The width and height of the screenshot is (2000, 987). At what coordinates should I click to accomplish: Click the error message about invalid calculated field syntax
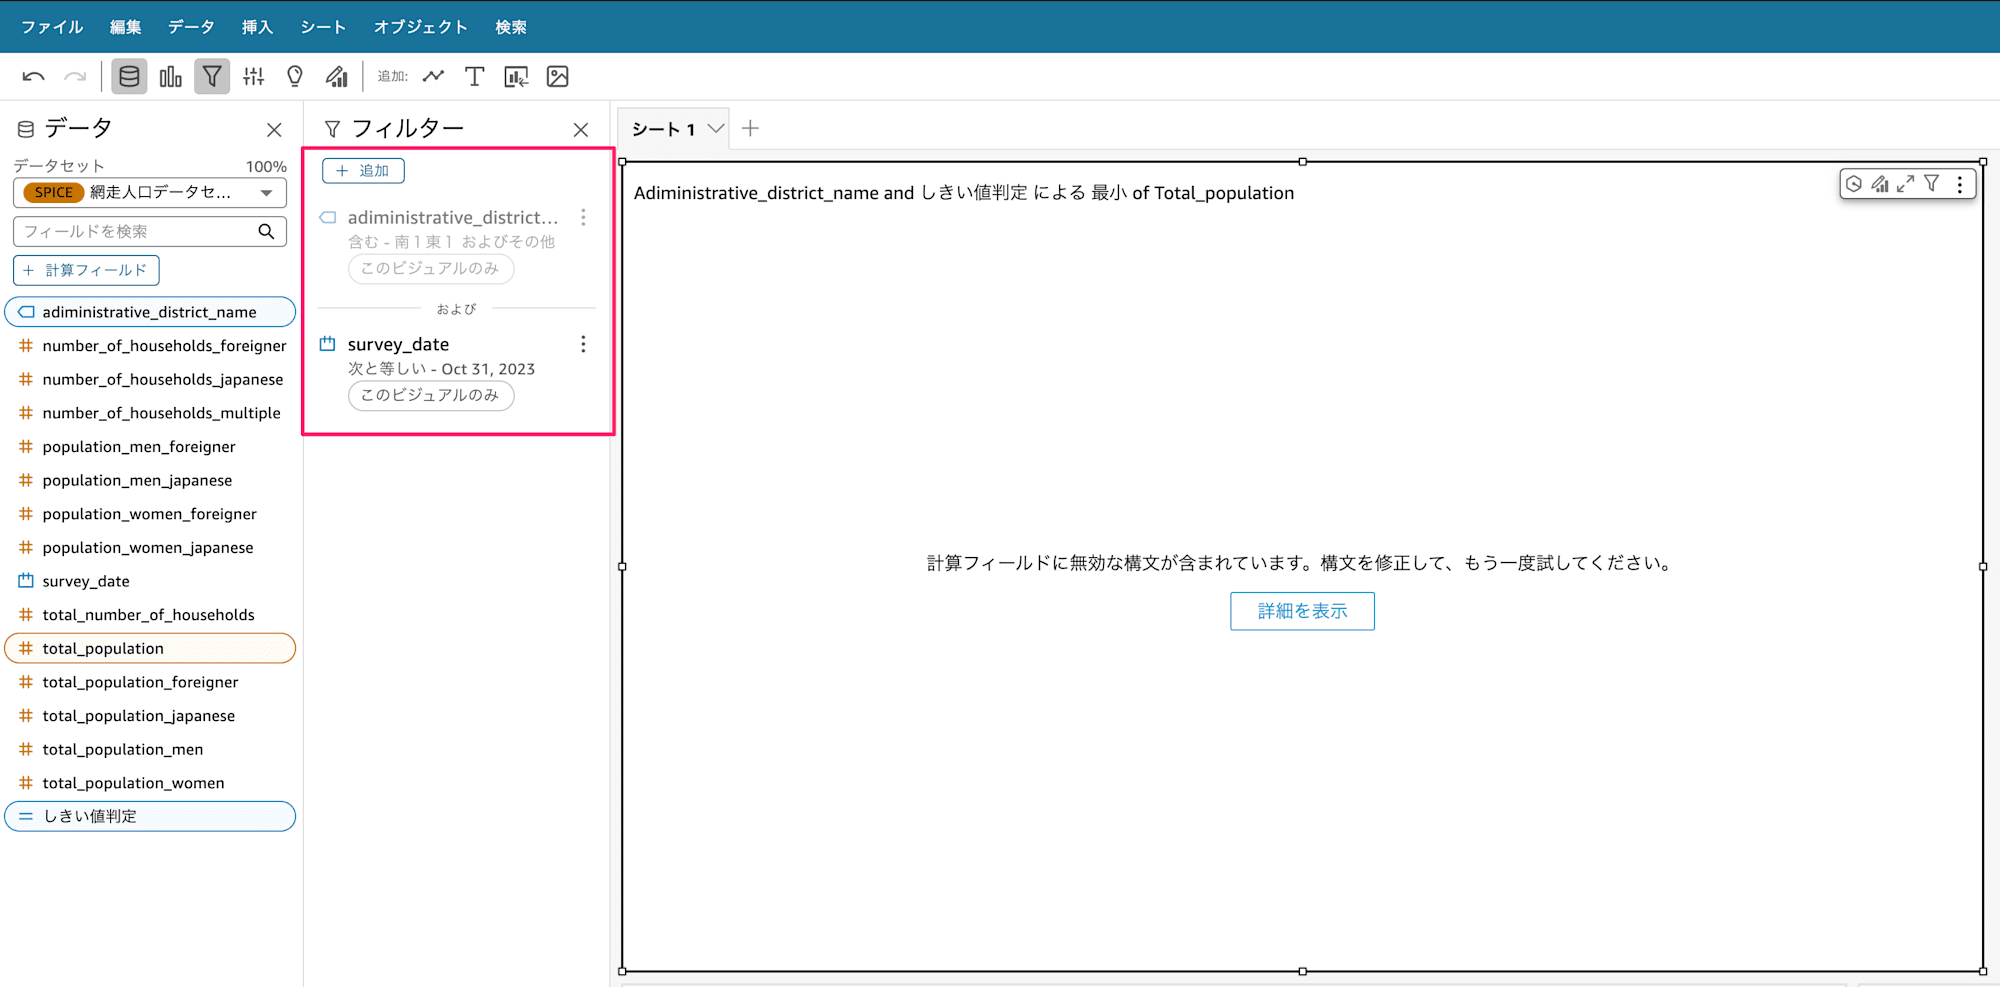click(x=1301, y=563)
